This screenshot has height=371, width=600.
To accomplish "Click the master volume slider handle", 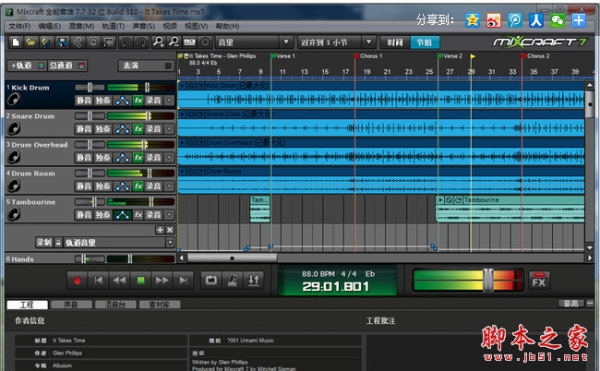I will (x=488, y=280).
